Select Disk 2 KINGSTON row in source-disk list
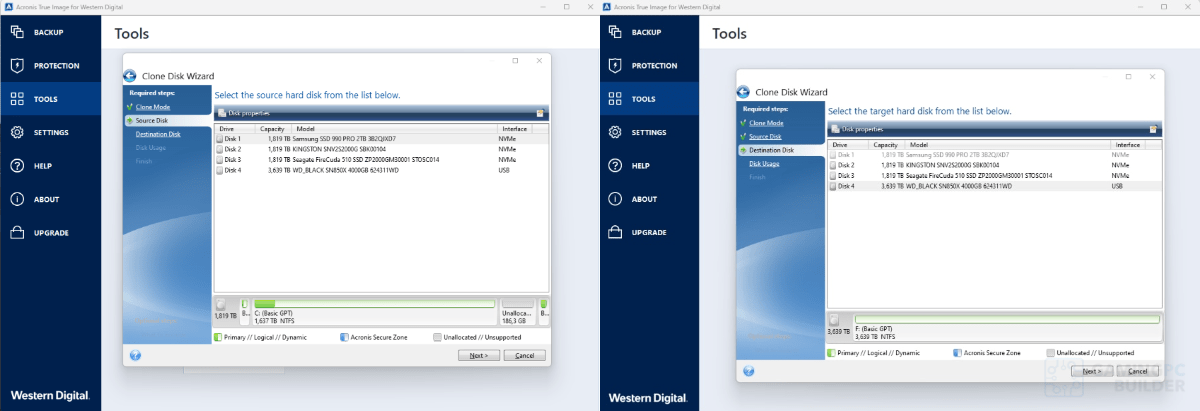 pos(381,149)
